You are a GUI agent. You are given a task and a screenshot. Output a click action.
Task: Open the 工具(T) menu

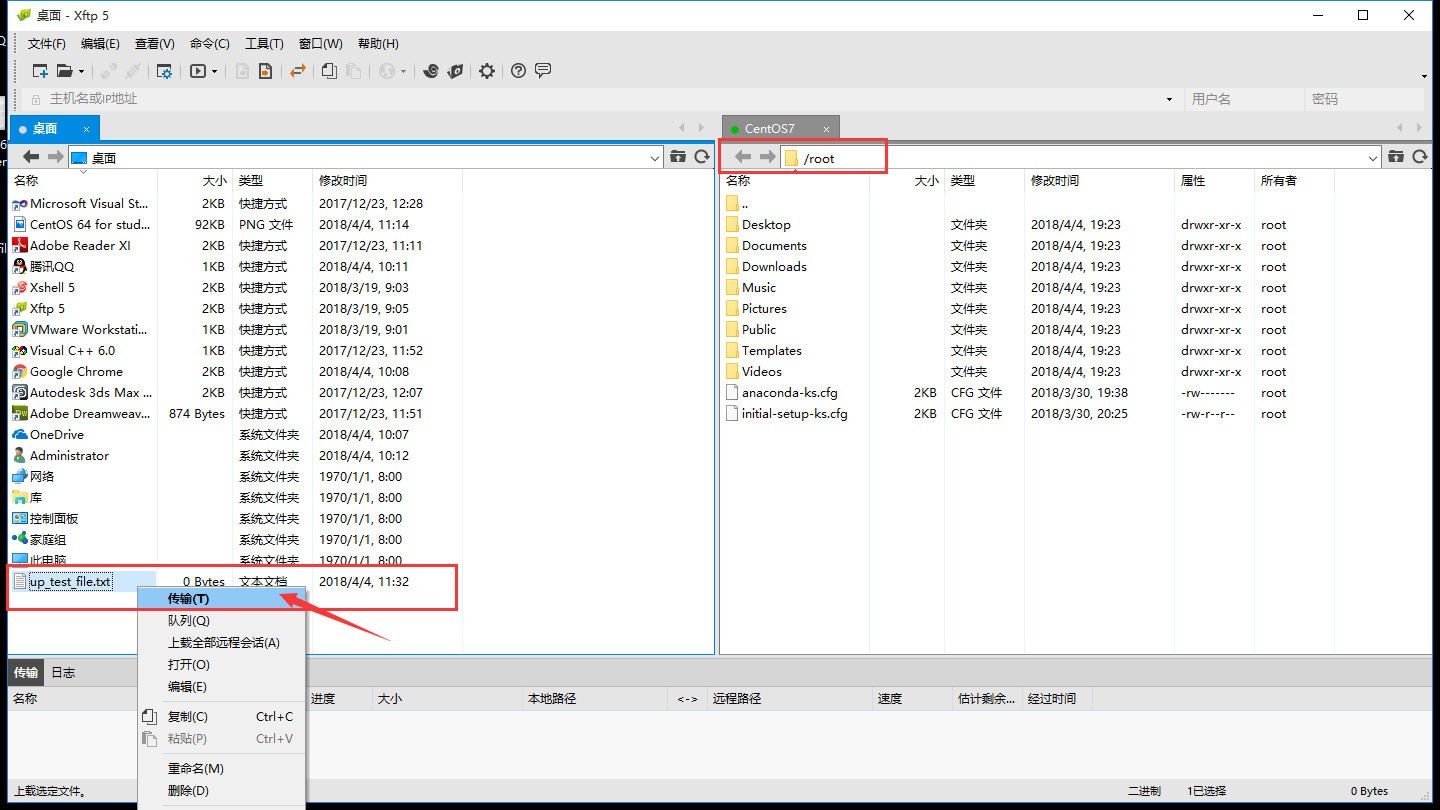coord(264,44)
